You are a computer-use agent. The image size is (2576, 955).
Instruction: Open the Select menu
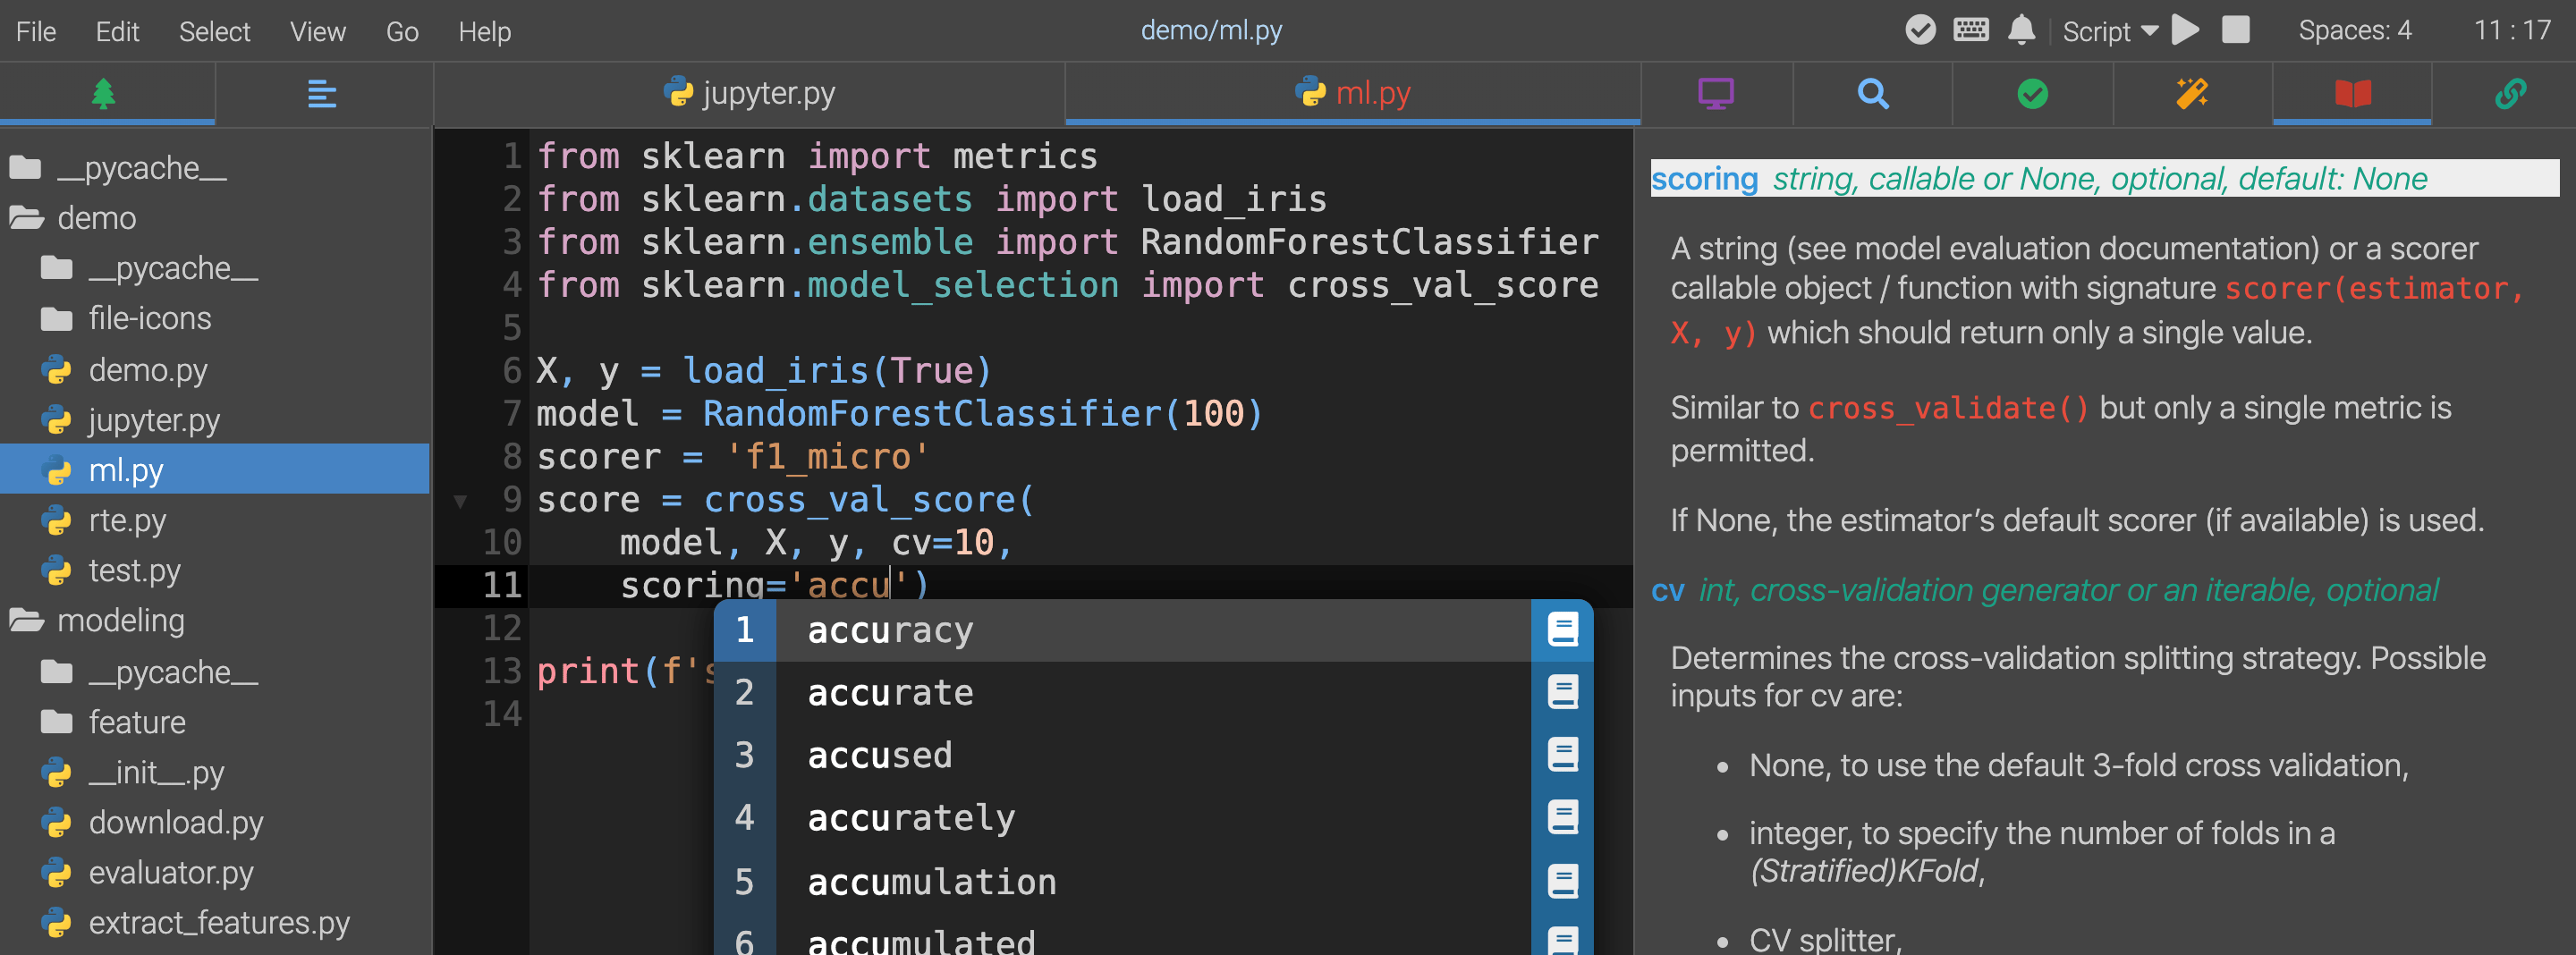[214, 30]
